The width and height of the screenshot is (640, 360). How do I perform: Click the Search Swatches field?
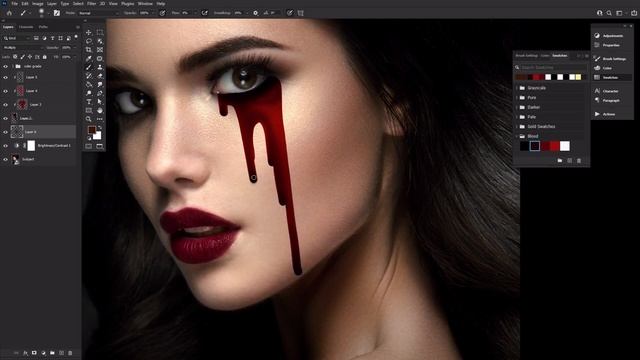[x=551, y=67]
